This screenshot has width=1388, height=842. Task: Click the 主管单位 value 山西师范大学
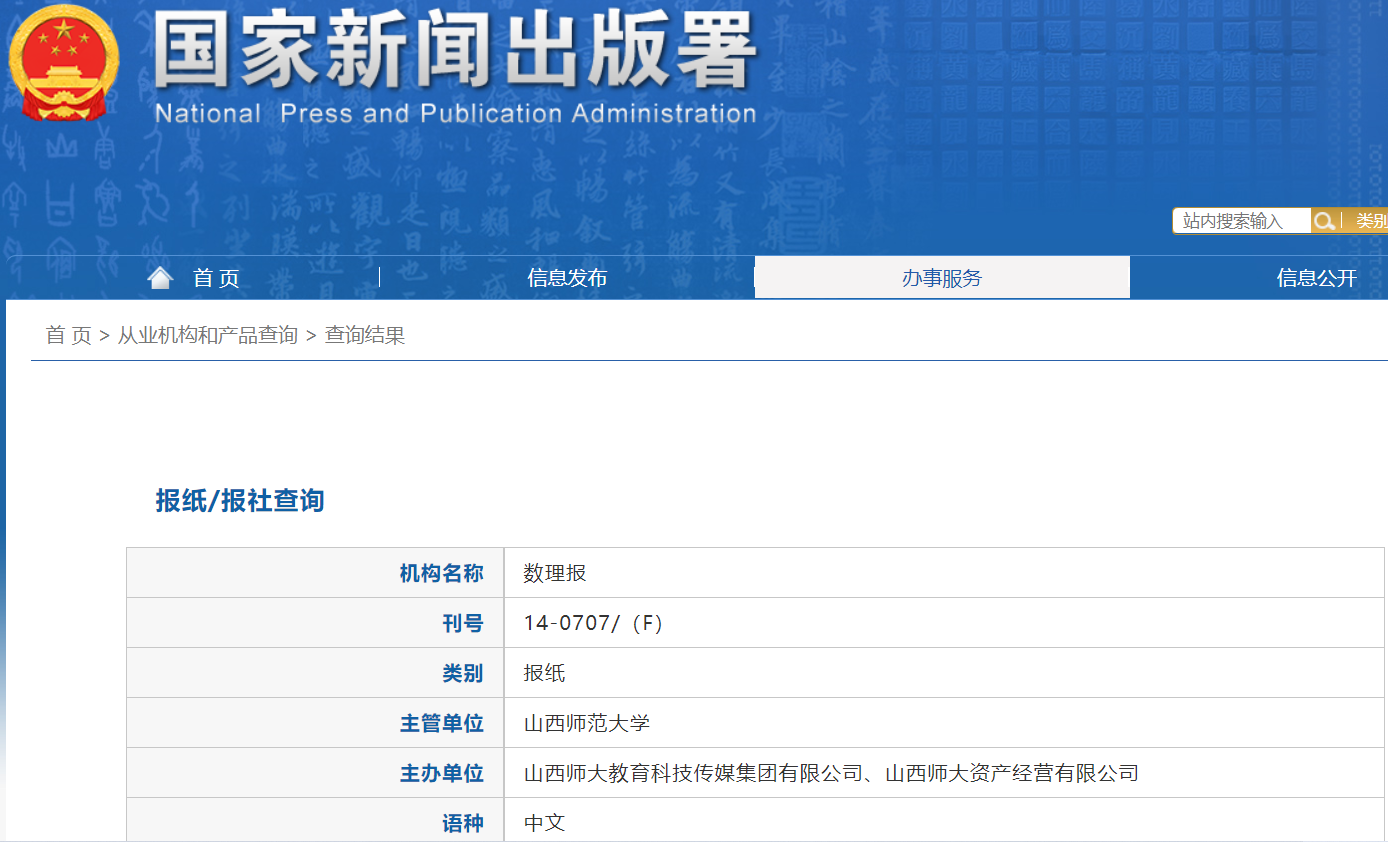[x=582, y=722]
